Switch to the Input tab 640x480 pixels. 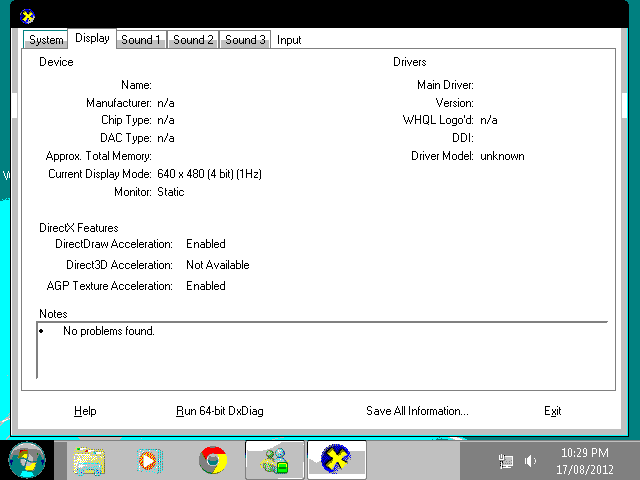click(289, 40)
